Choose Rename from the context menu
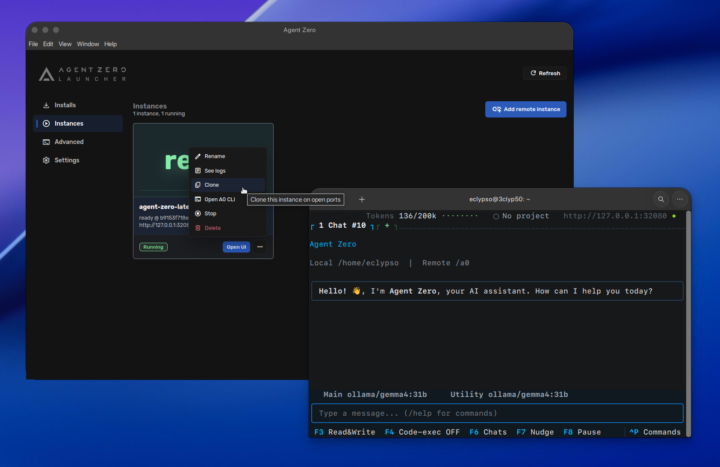Screen dimensions: 720x467 pos(228,156)
